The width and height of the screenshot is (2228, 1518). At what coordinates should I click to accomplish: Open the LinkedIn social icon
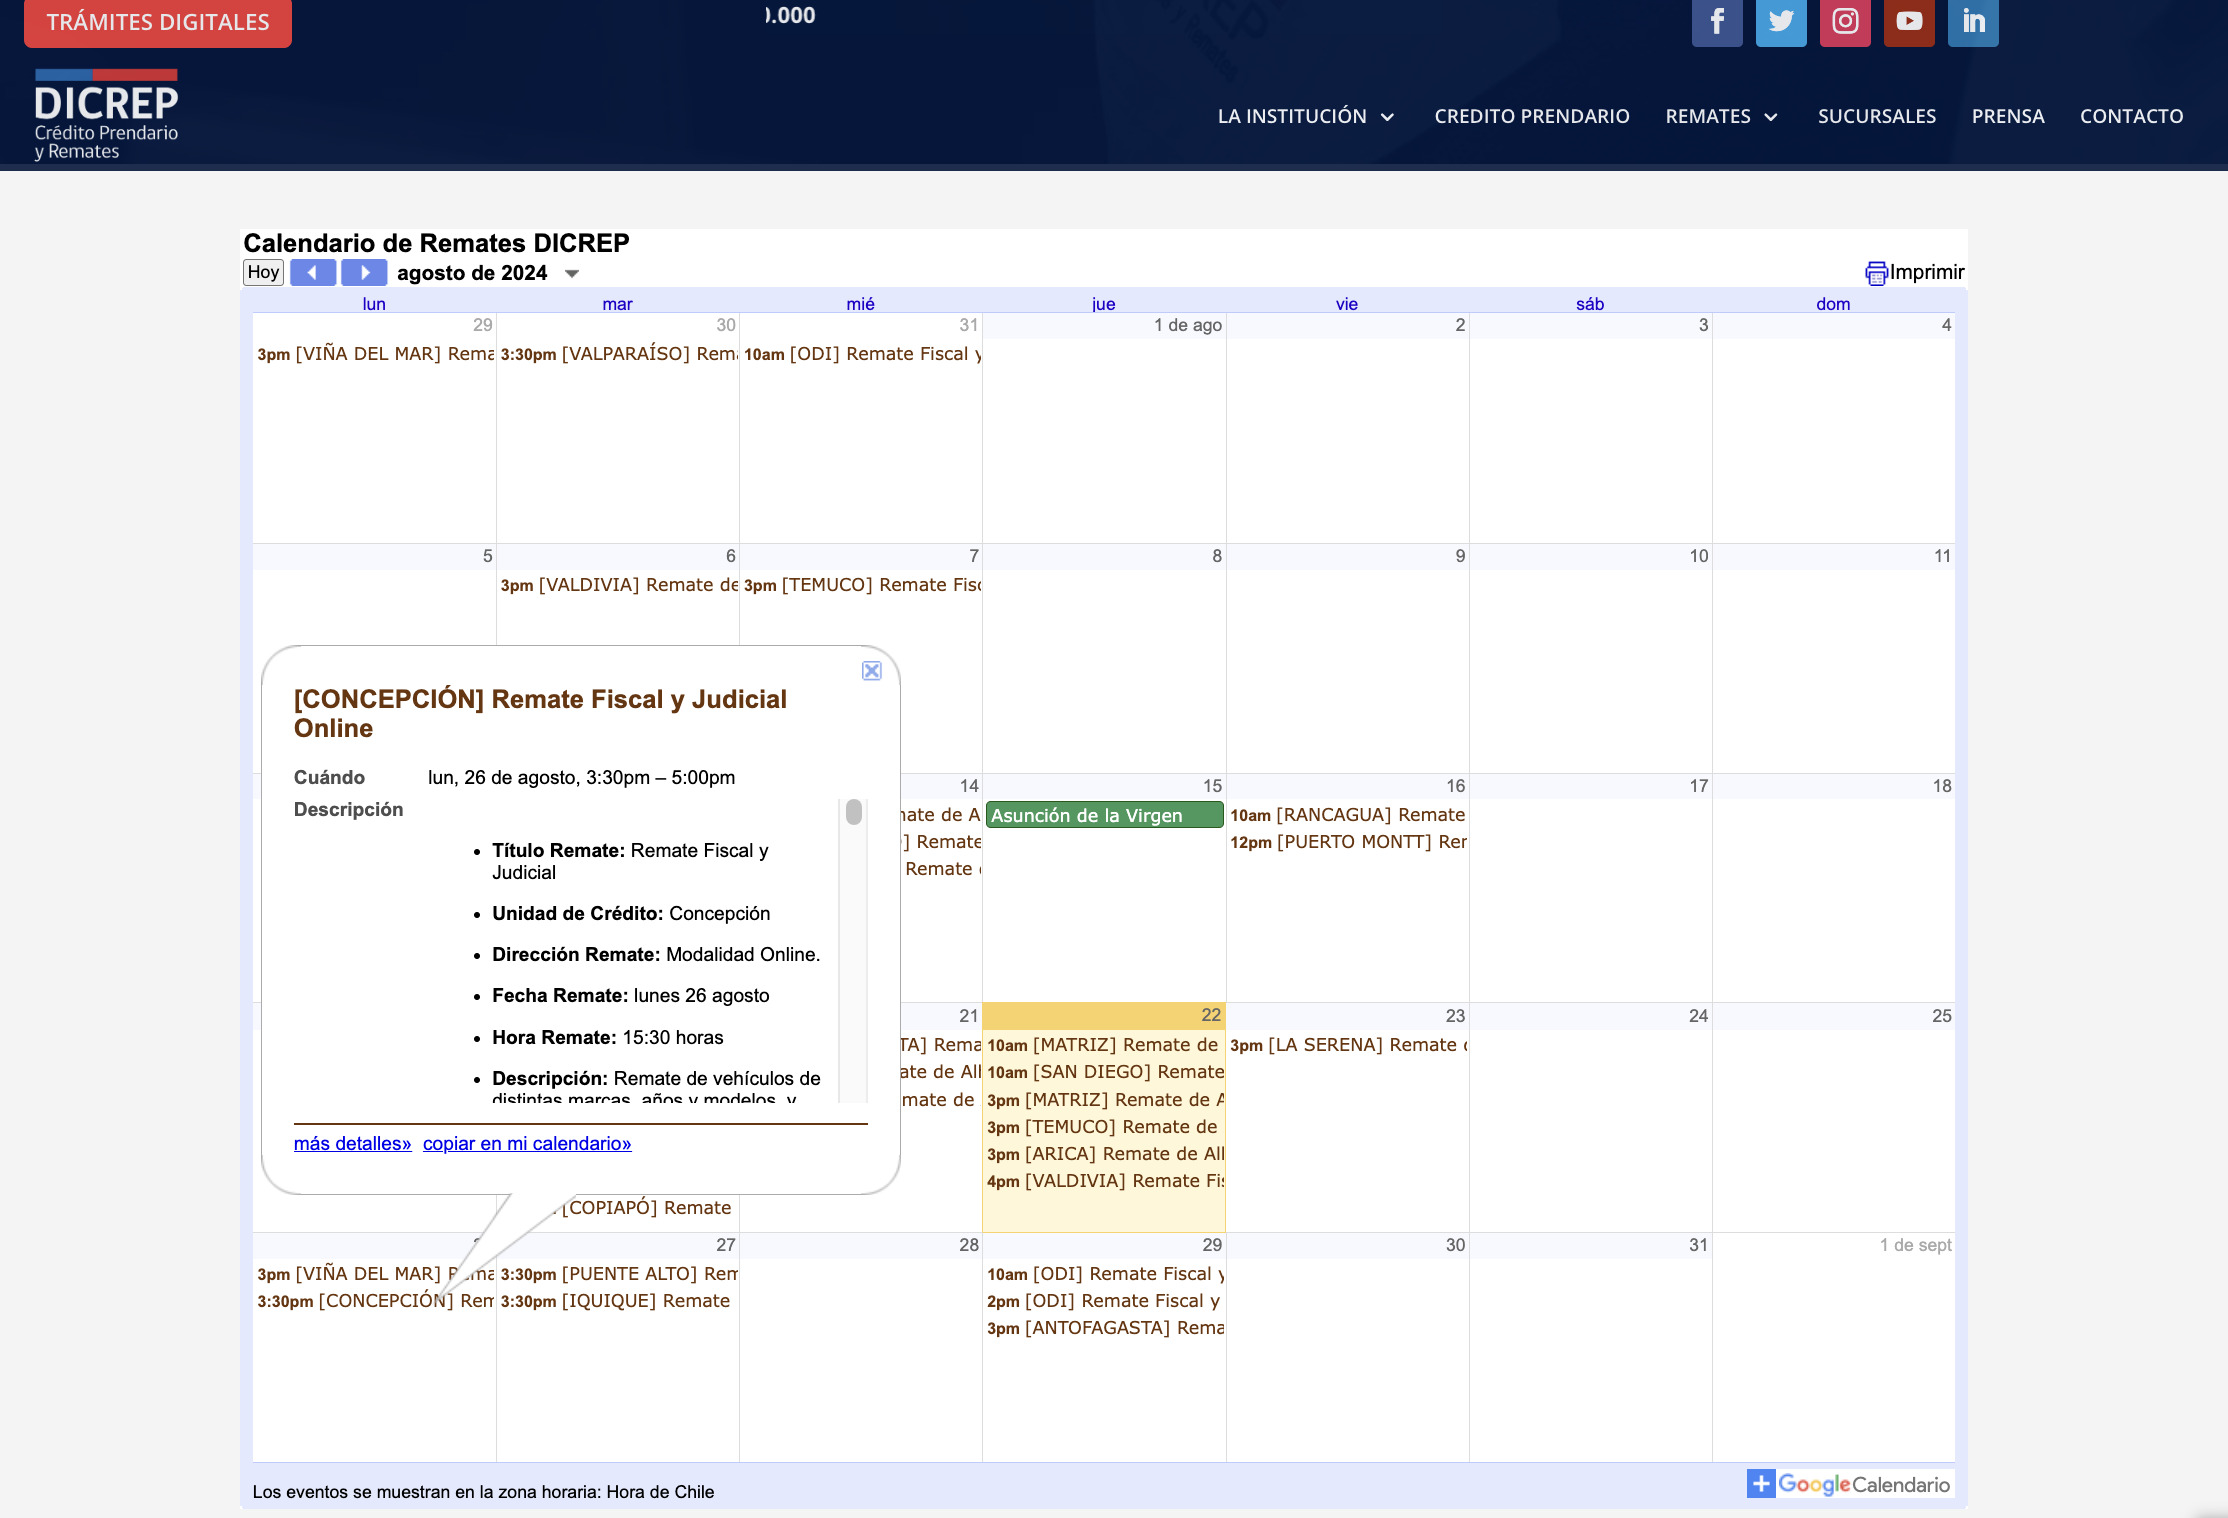(x=1972, y=21)
